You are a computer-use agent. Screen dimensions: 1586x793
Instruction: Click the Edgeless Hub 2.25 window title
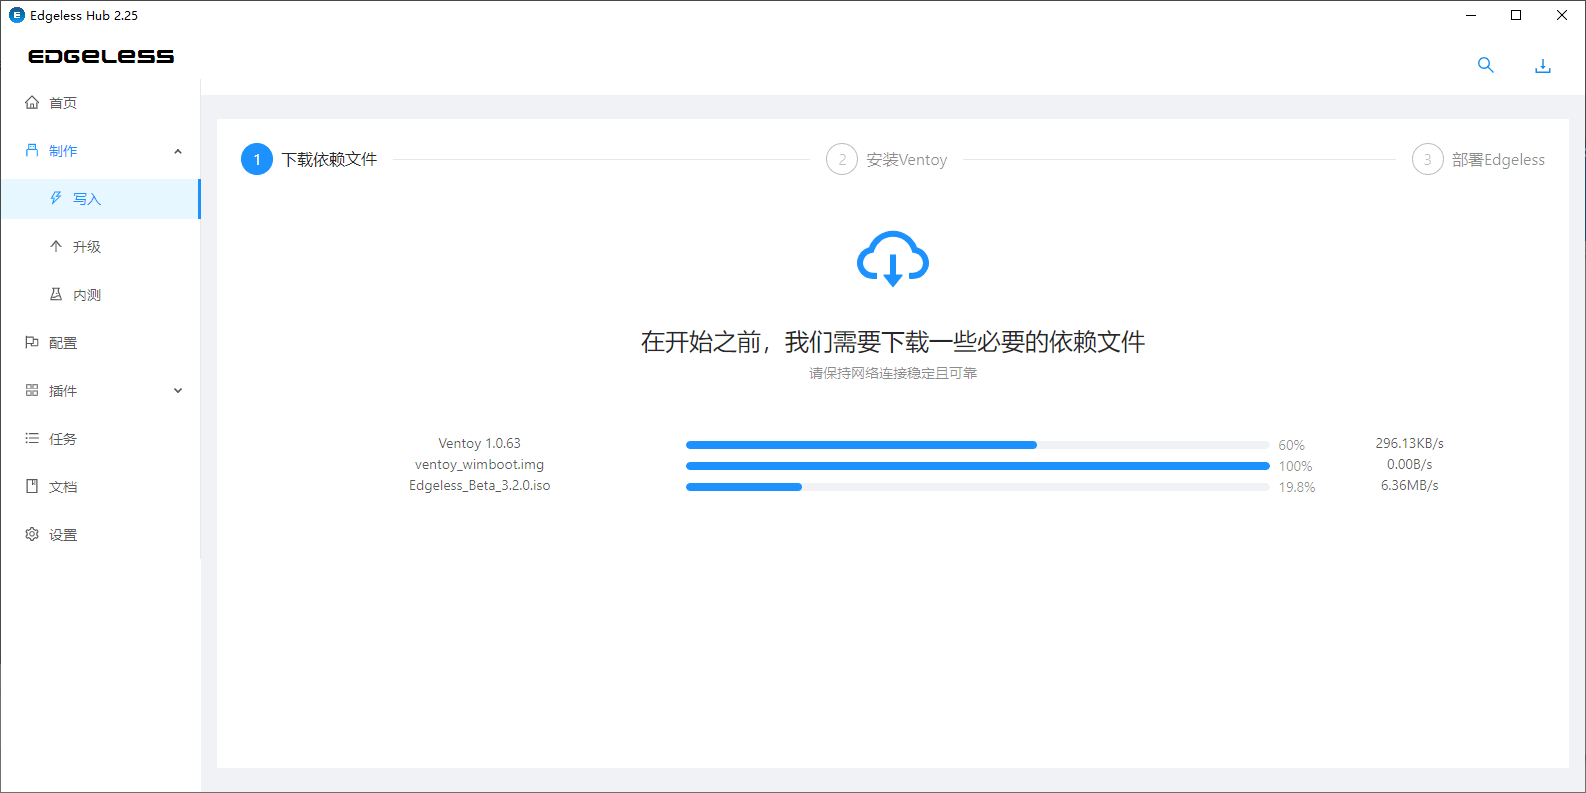pos(84,16)
